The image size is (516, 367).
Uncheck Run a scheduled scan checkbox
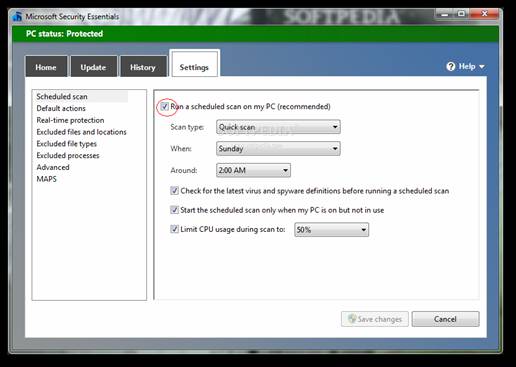165,107
